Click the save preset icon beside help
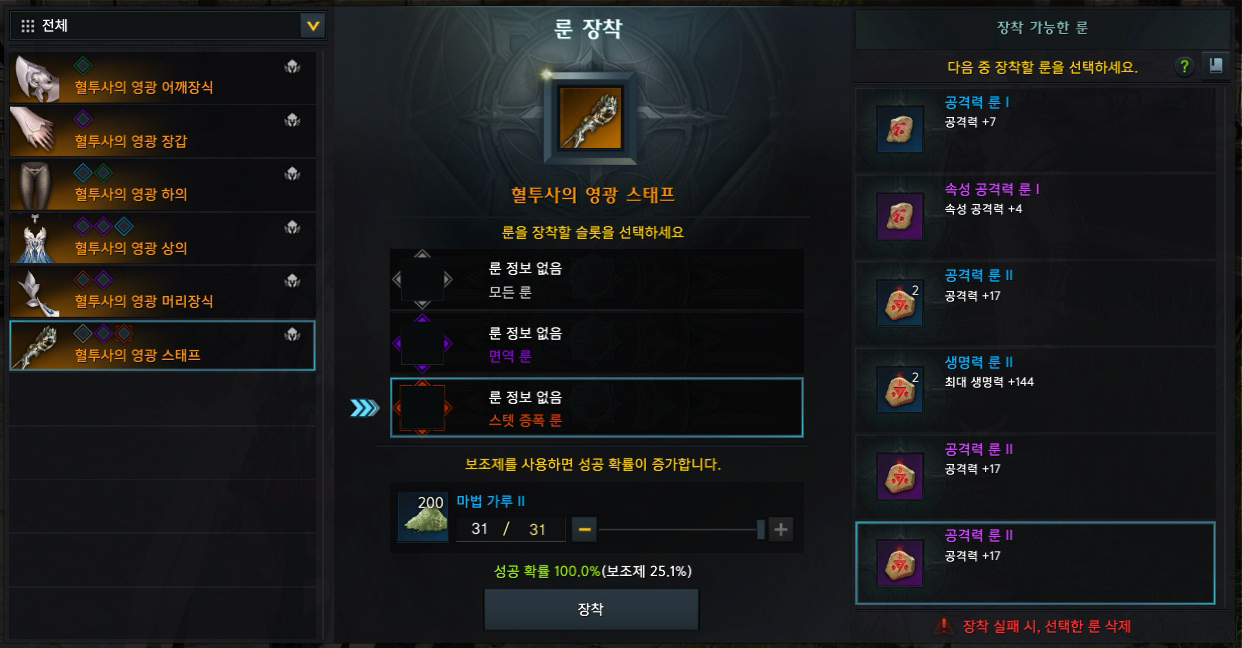Image resolution: width=1242 pixels, height=648 pixels. pos(1216,66)
